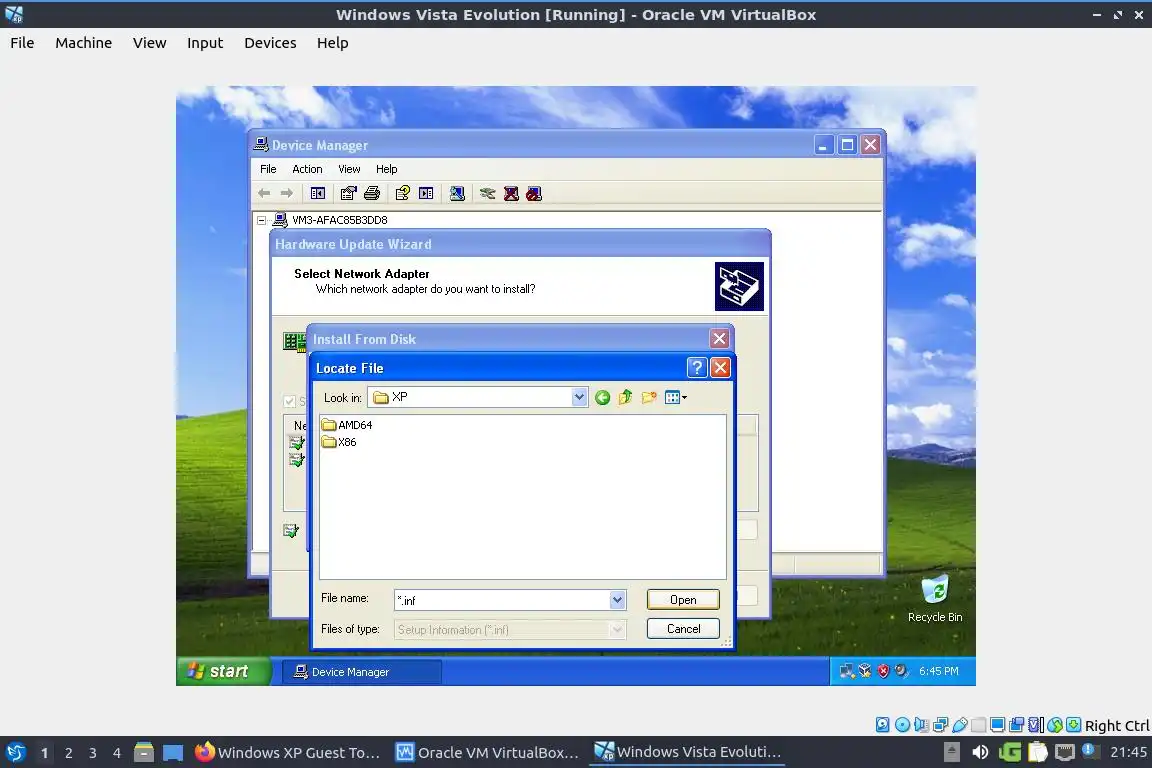Select the X86 folder
This screenshot has height=768, width=1152.
coord(339,442)
